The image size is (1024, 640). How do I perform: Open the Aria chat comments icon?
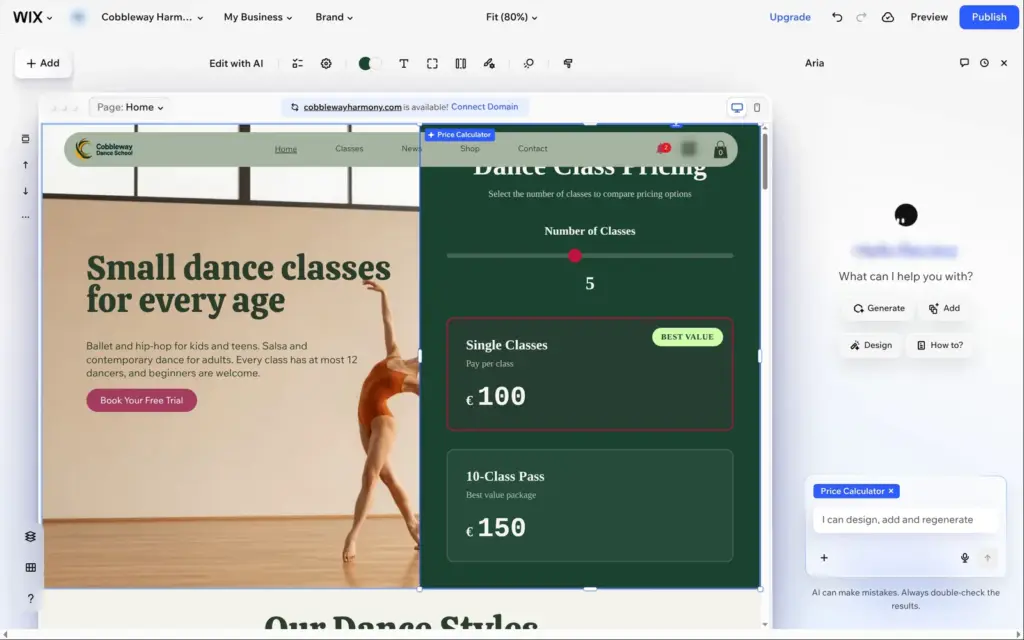point(964,63)
